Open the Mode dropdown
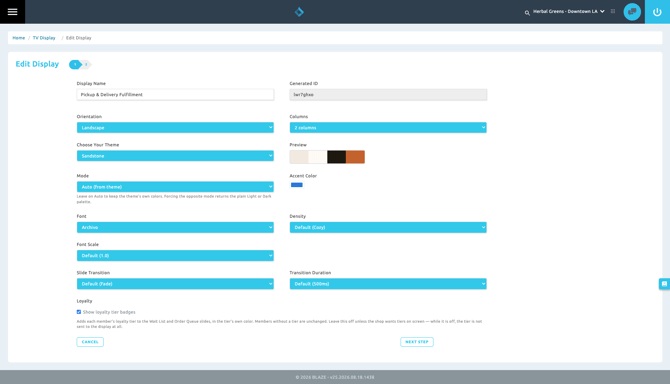The width and height of the screenshot is (670, 384). point(175,187)
